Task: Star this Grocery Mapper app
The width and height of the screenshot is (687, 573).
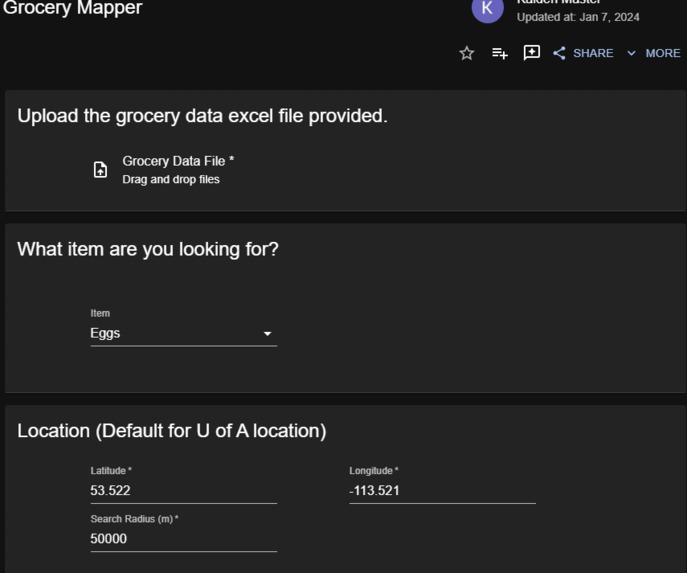Action: [467, 53]
